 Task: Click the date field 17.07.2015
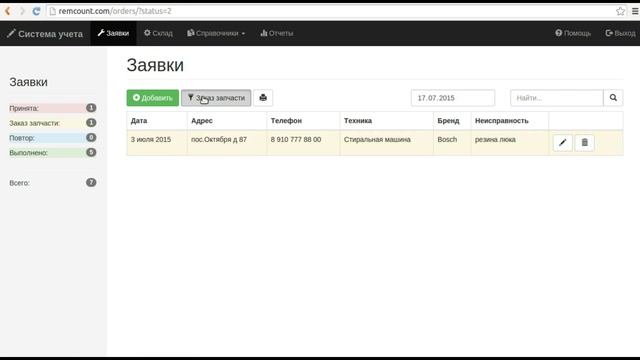coord(453,98)
